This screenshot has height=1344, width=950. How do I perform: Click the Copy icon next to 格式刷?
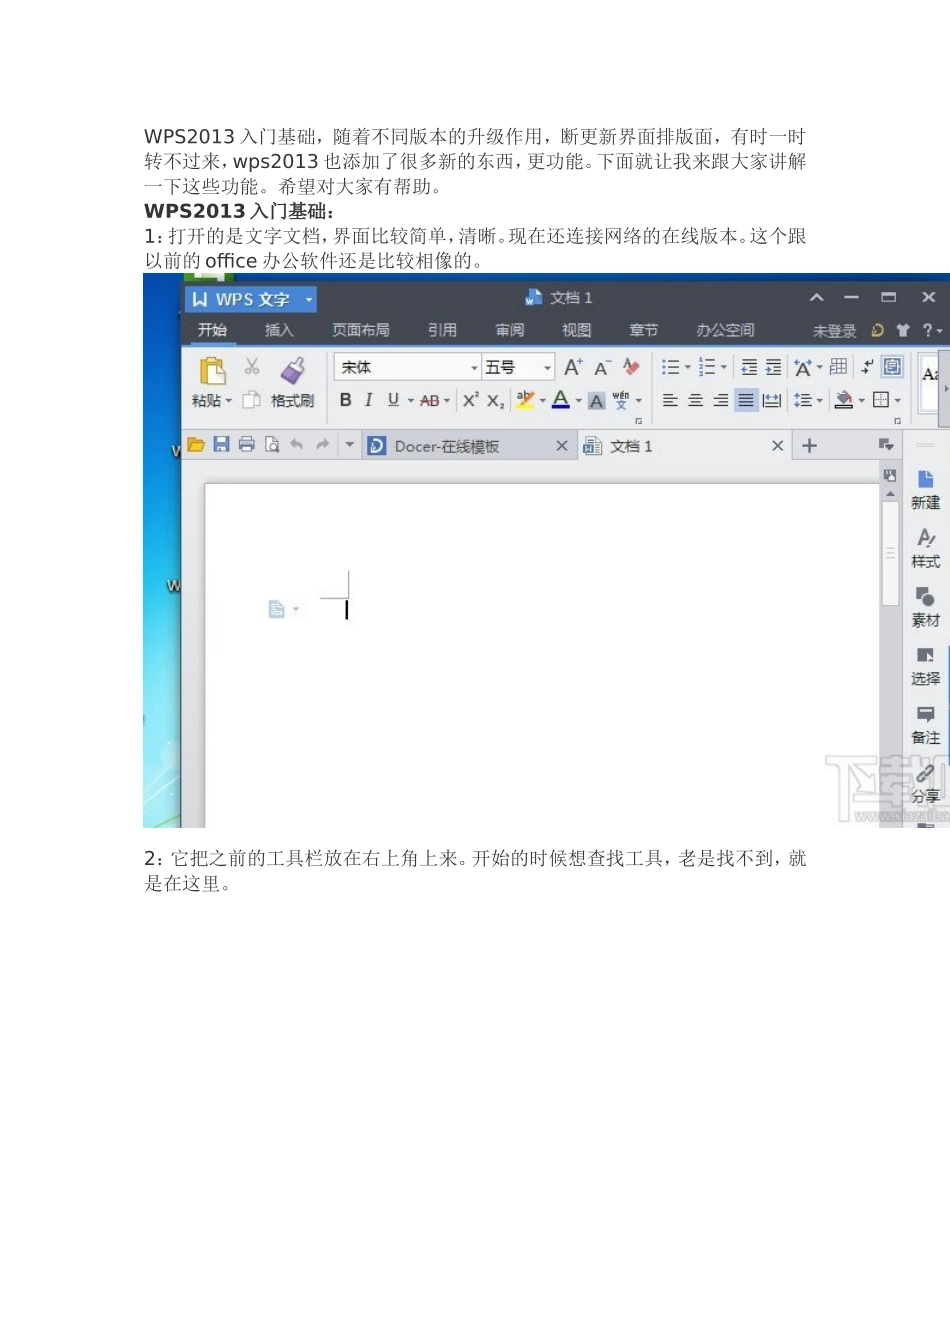252,400
